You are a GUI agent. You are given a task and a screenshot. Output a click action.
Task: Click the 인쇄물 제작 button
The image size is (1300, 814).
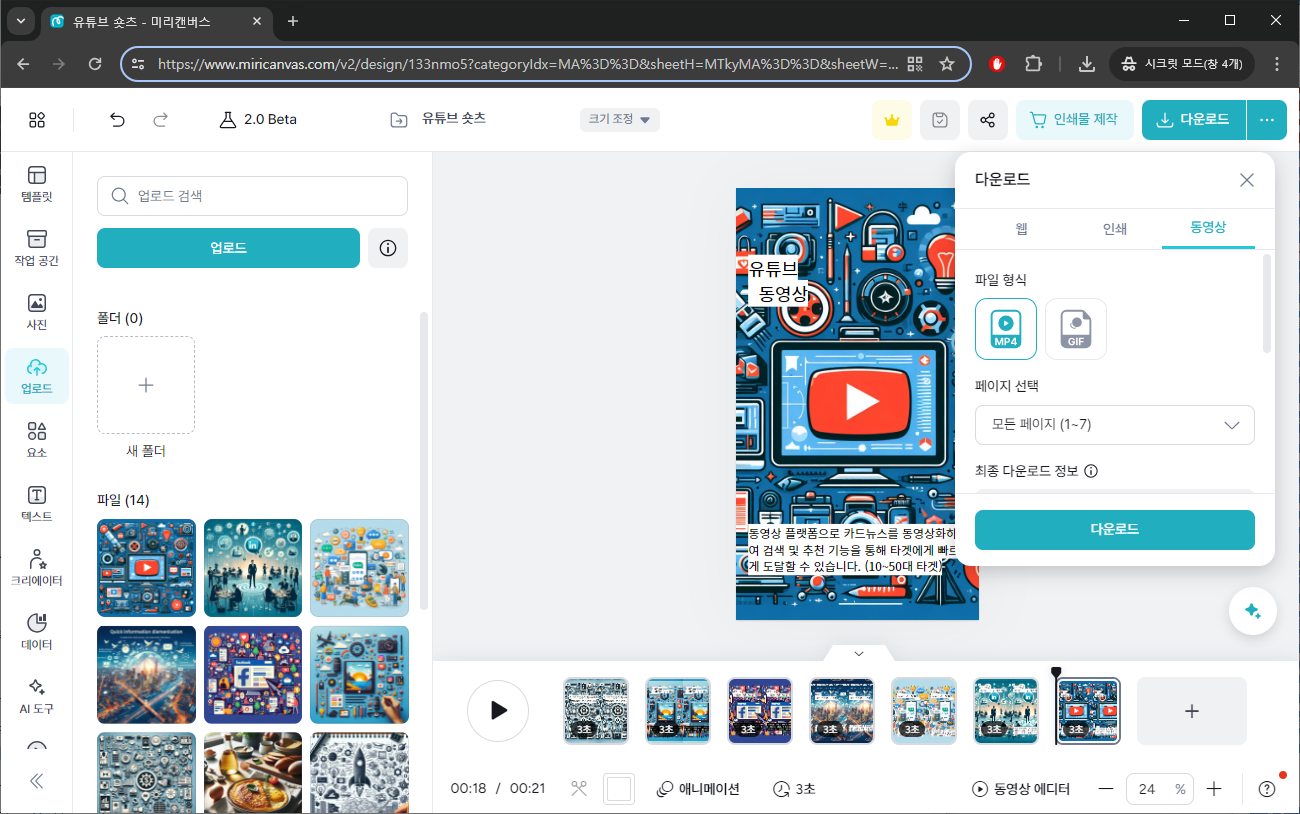tap(1075, 120)
